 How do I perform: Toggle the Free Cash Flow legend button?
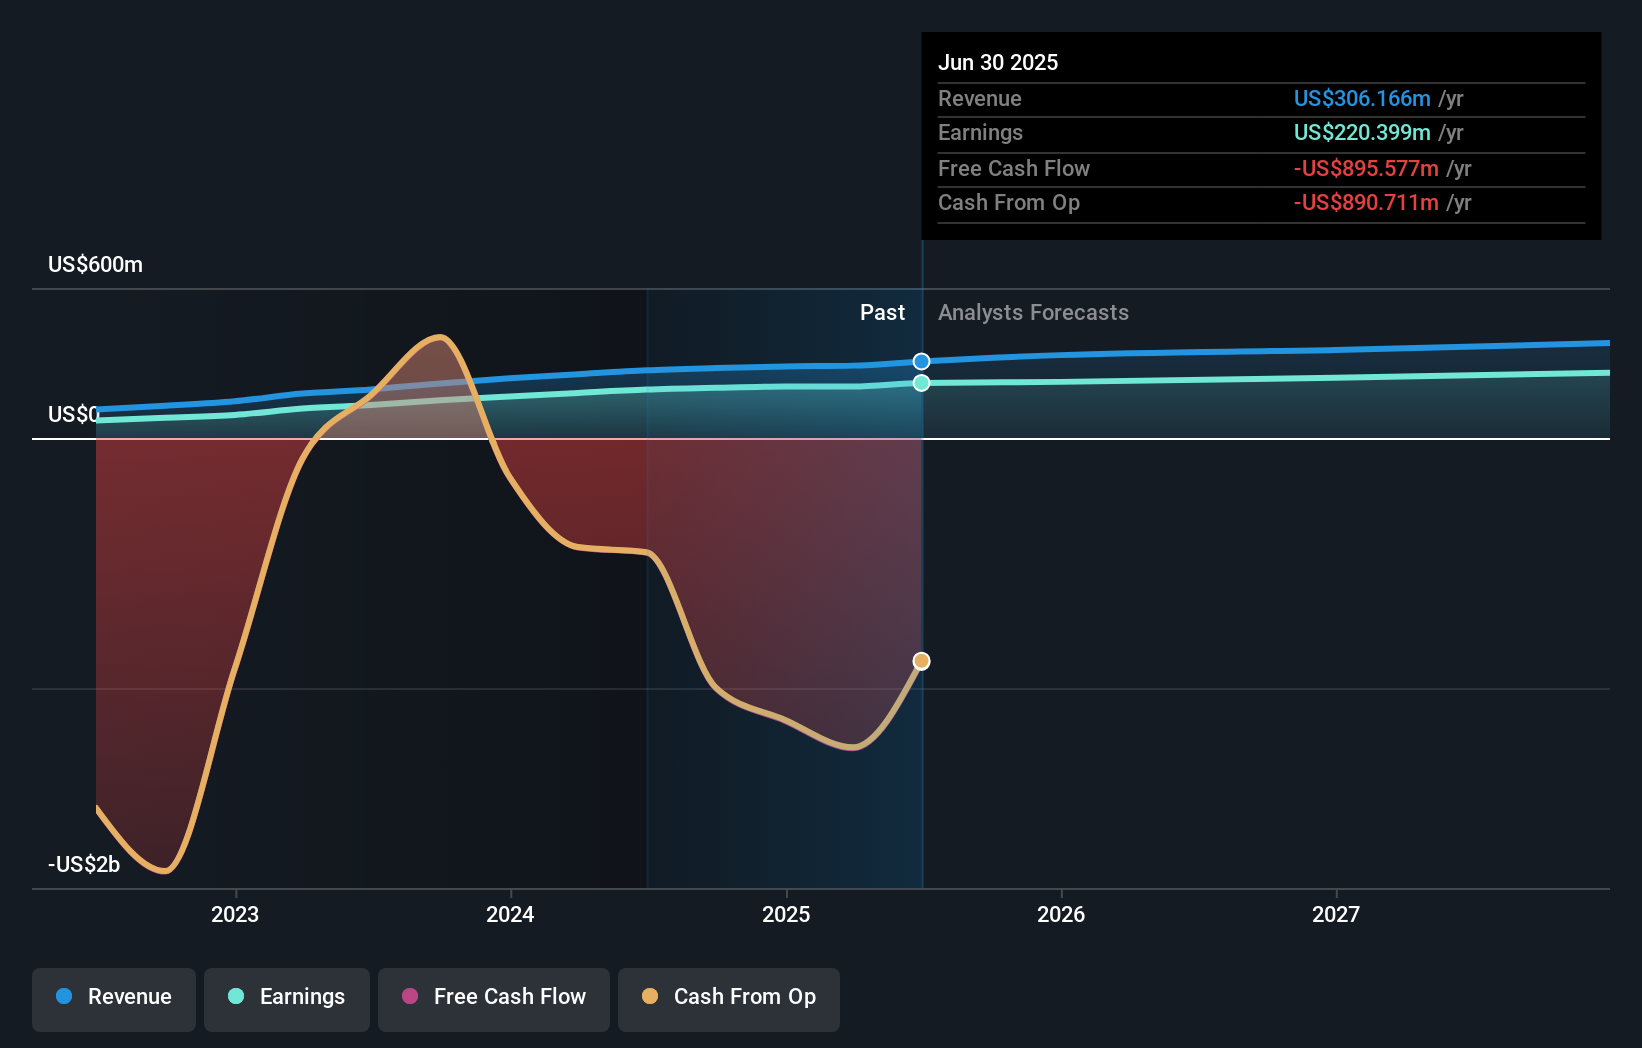pos(494,999)
